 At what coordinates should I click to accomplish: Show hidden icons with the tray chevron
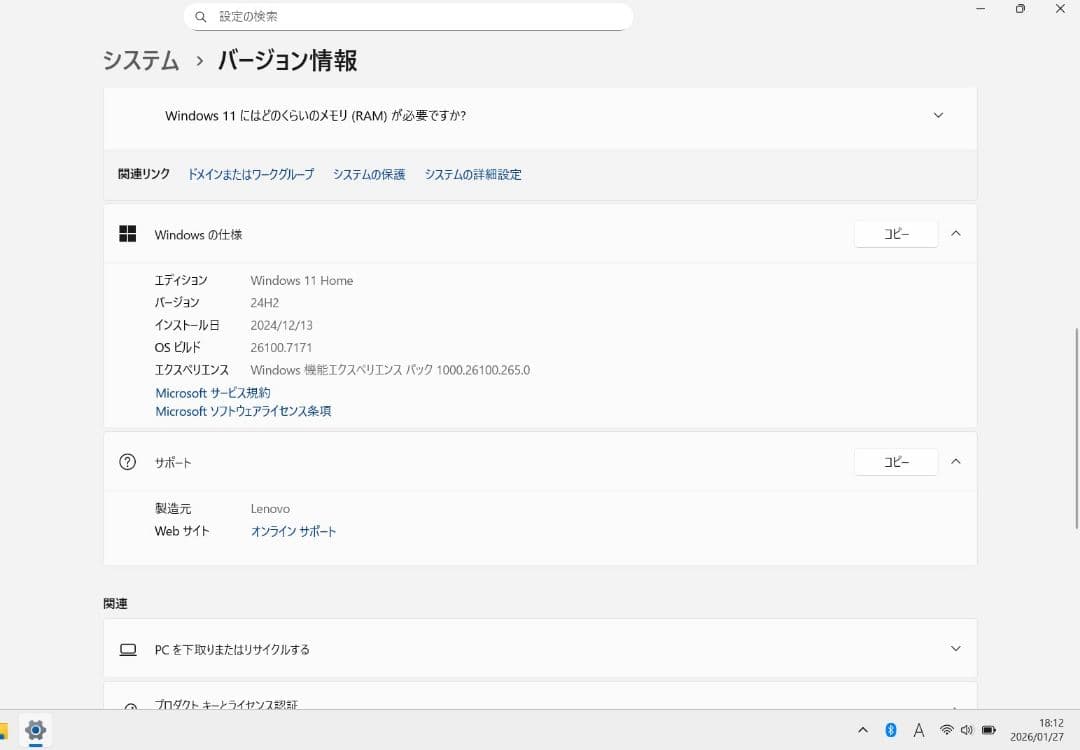coord(863,730)
